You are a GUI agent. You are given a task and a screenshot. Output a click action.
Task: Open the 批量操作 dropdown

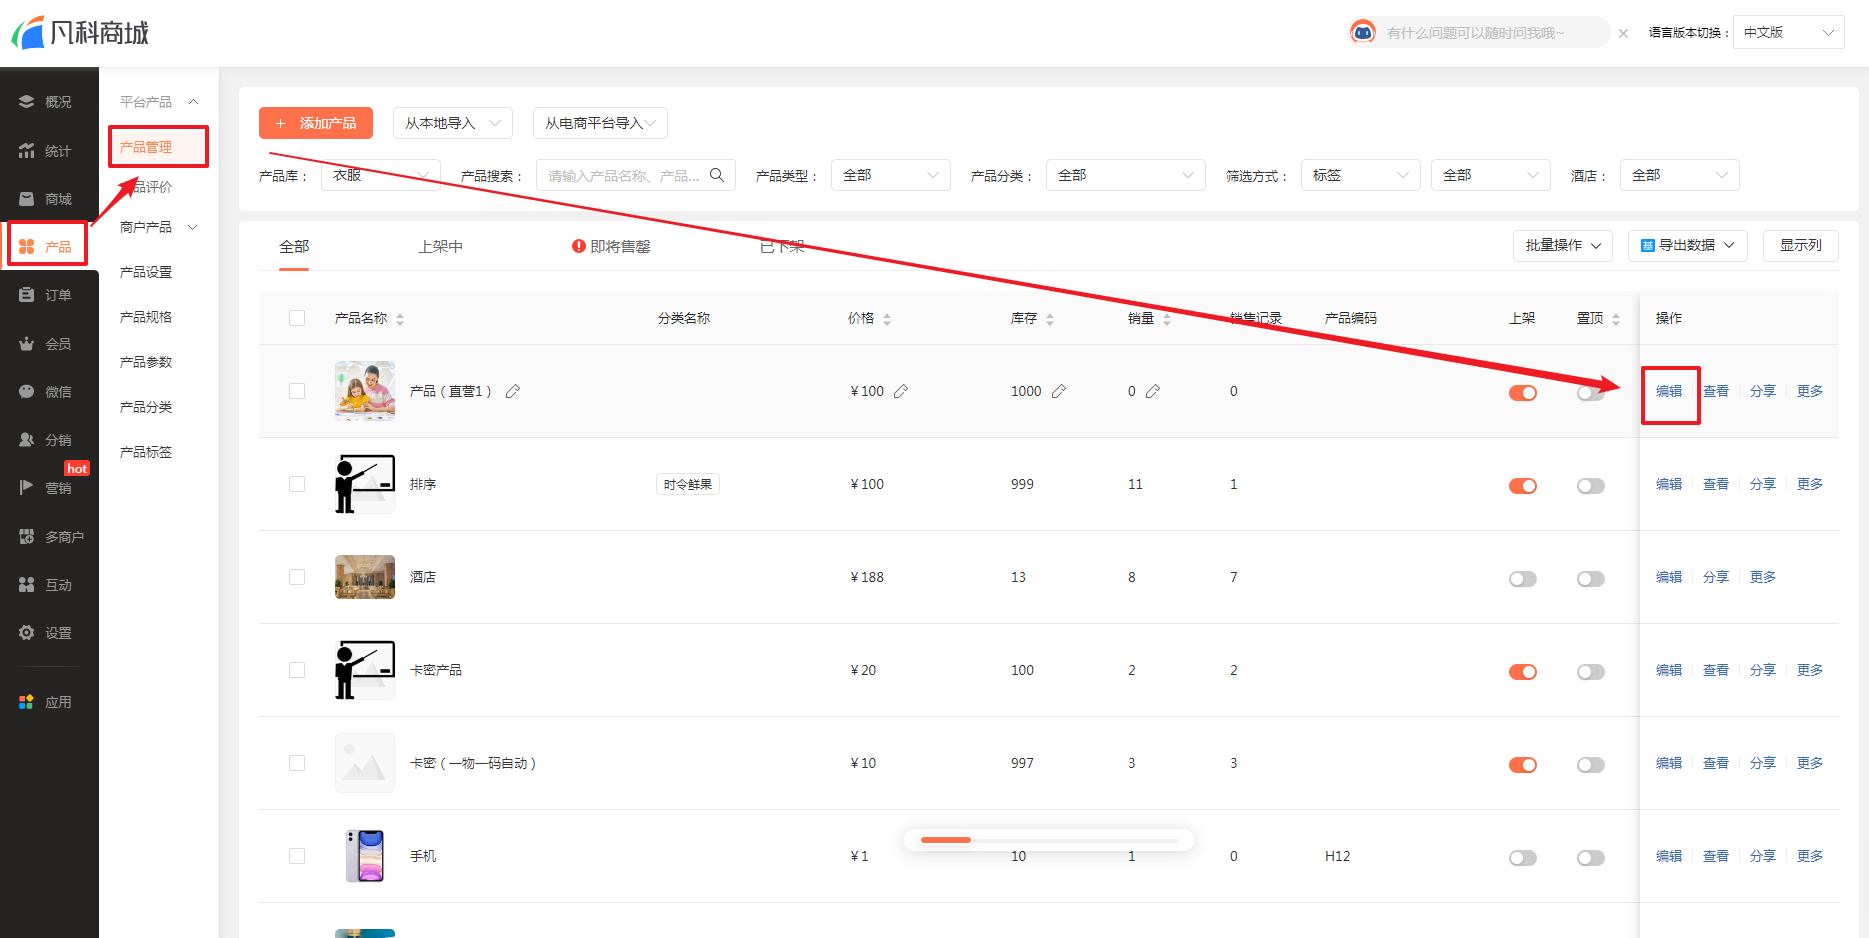point(1563,245)
